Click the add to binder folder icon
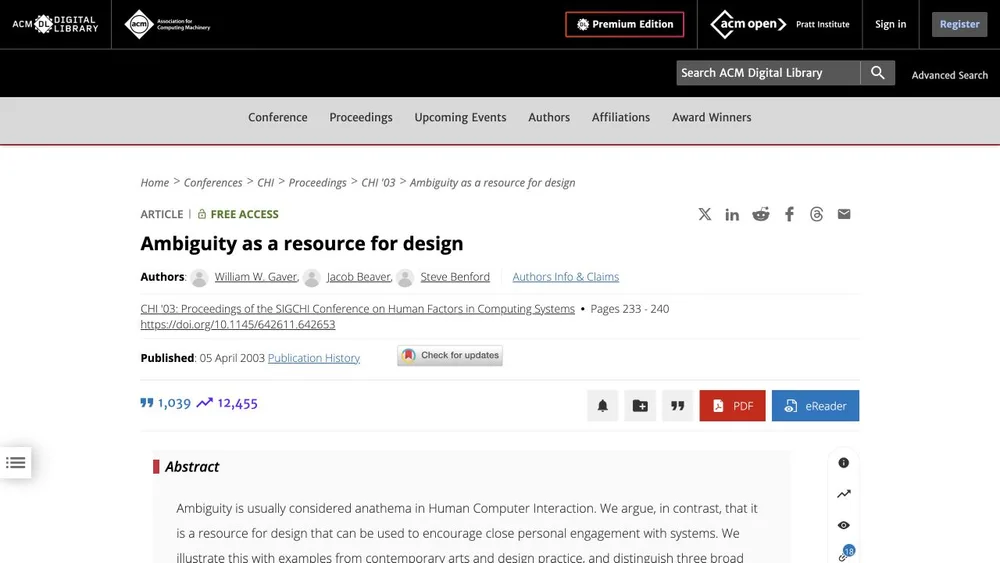1000x563 pixels. click(640, 406)
